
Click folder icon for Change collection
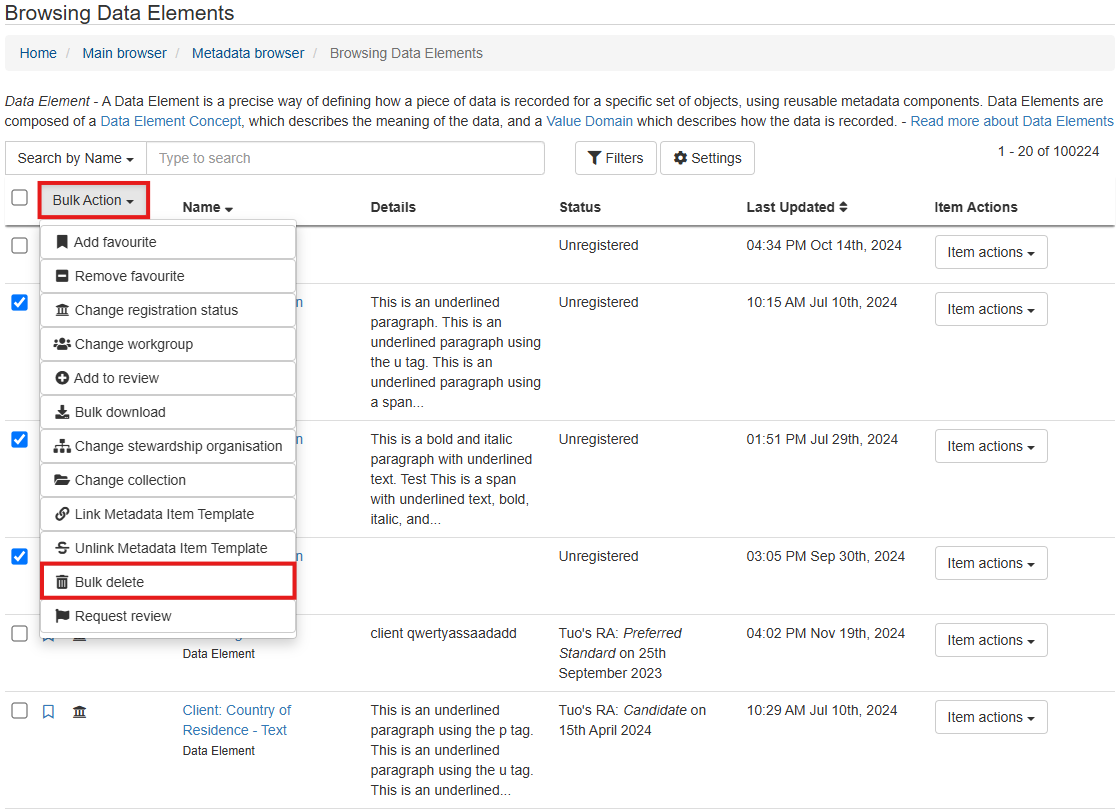coord(62,480)
